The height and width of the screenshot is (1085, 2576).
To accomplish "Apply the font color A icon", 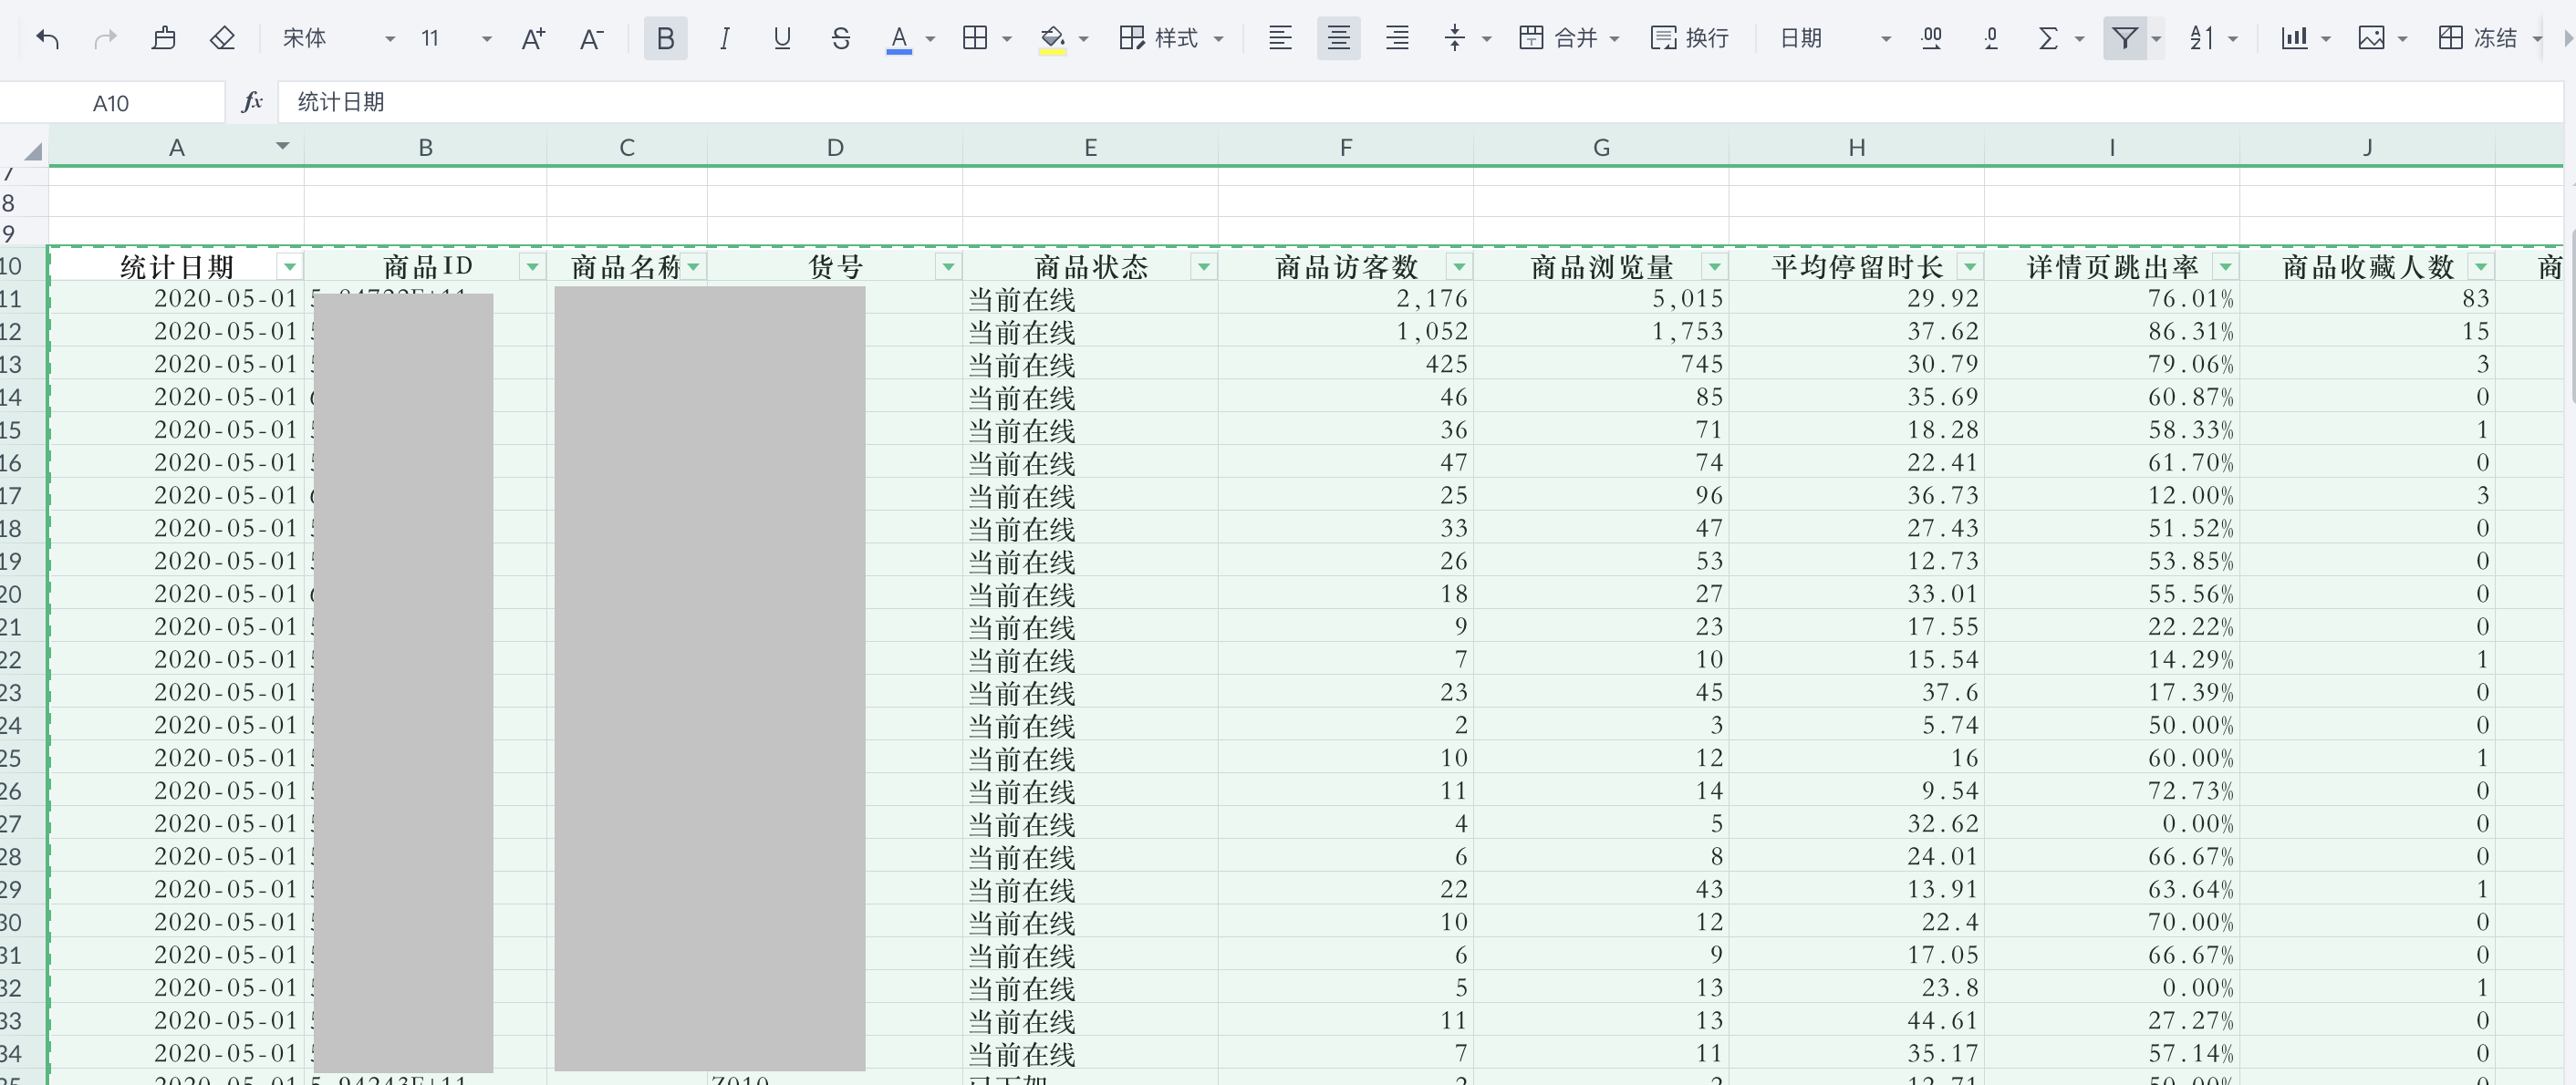I will (899, 40).
